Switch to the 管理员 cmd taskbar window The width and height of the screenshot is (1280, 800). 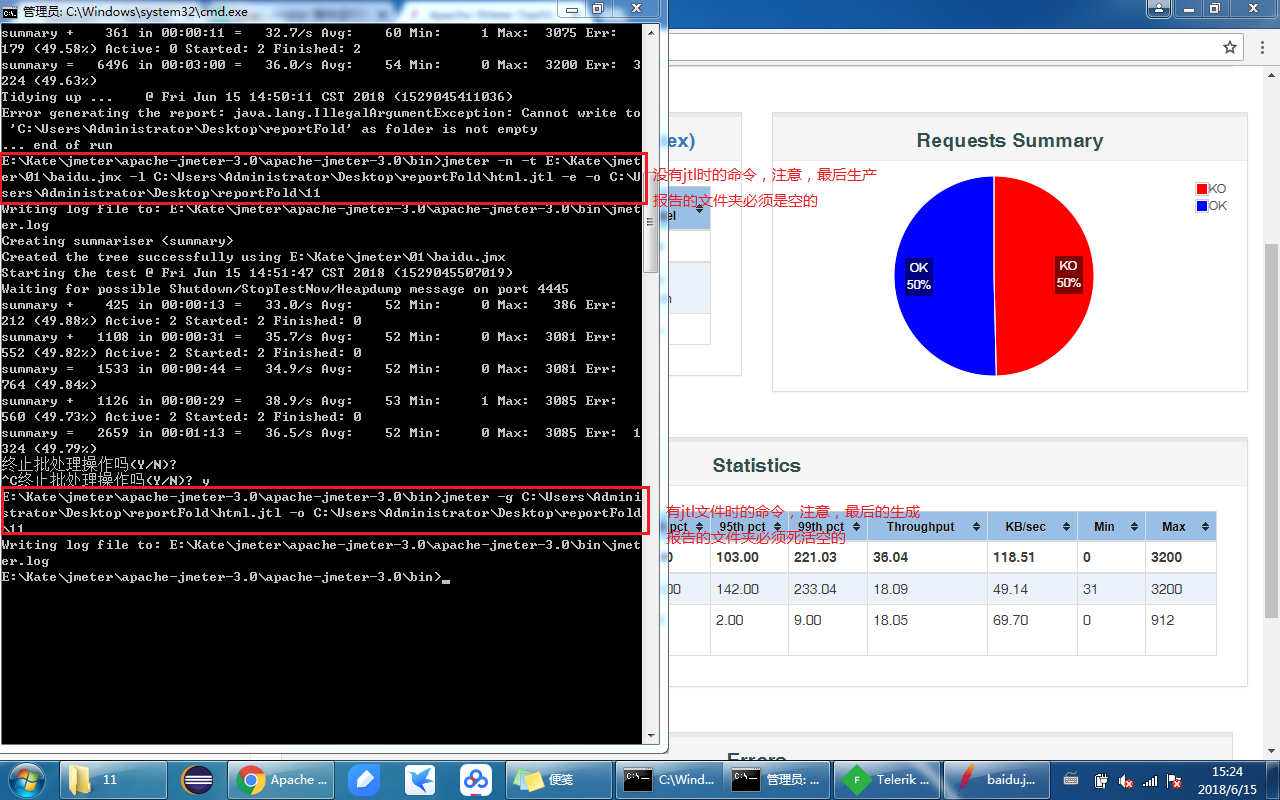(777, 779)
